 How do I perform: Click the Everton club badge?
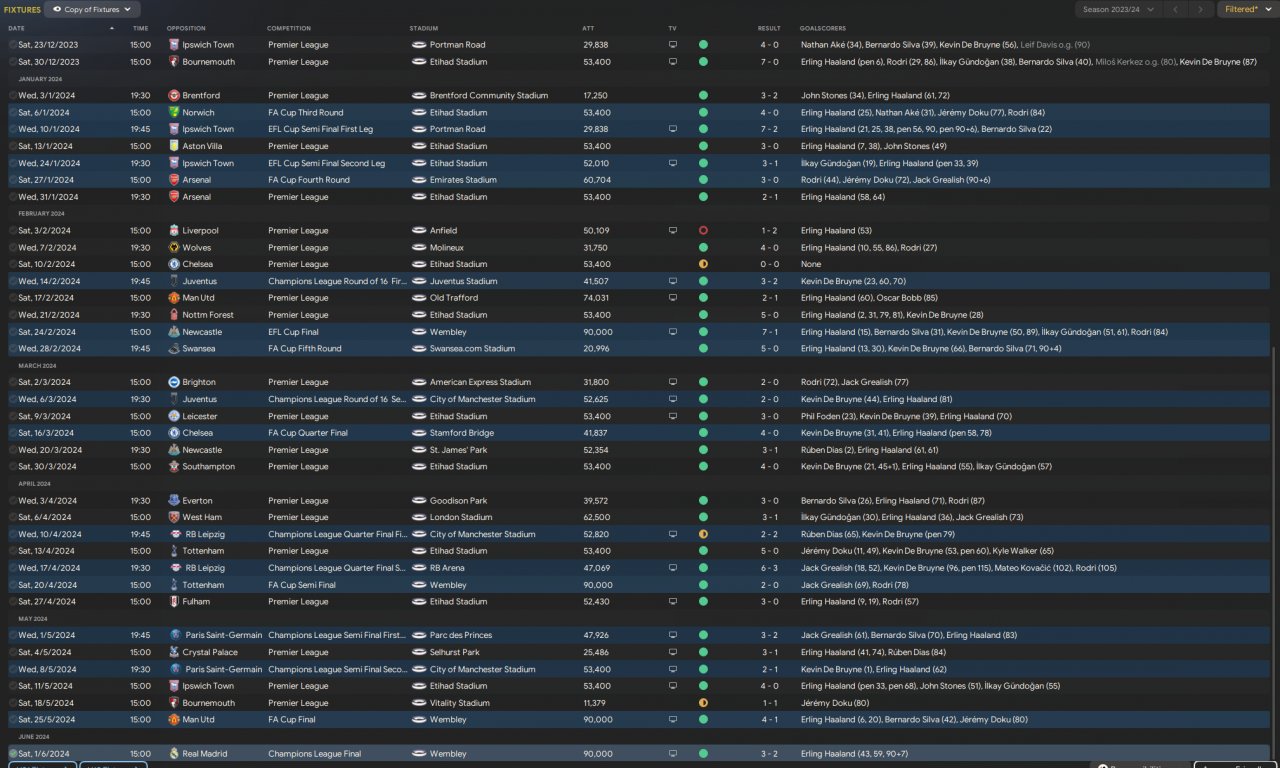pos(174,501)
